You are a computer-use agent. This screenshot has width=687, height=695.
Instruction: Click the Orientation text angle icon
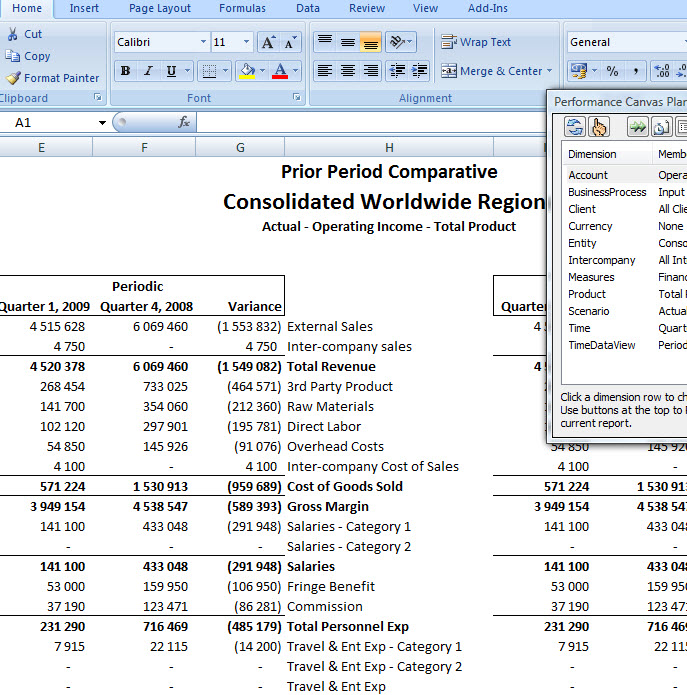[x=397, y=42]
